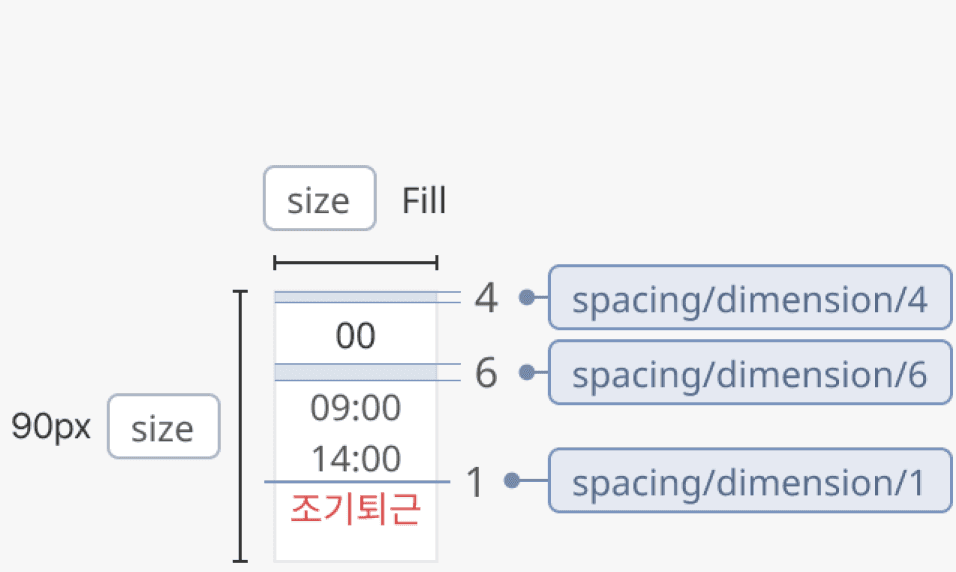
Task: Click the Fill label text
Action: click(x=424, y=201)
